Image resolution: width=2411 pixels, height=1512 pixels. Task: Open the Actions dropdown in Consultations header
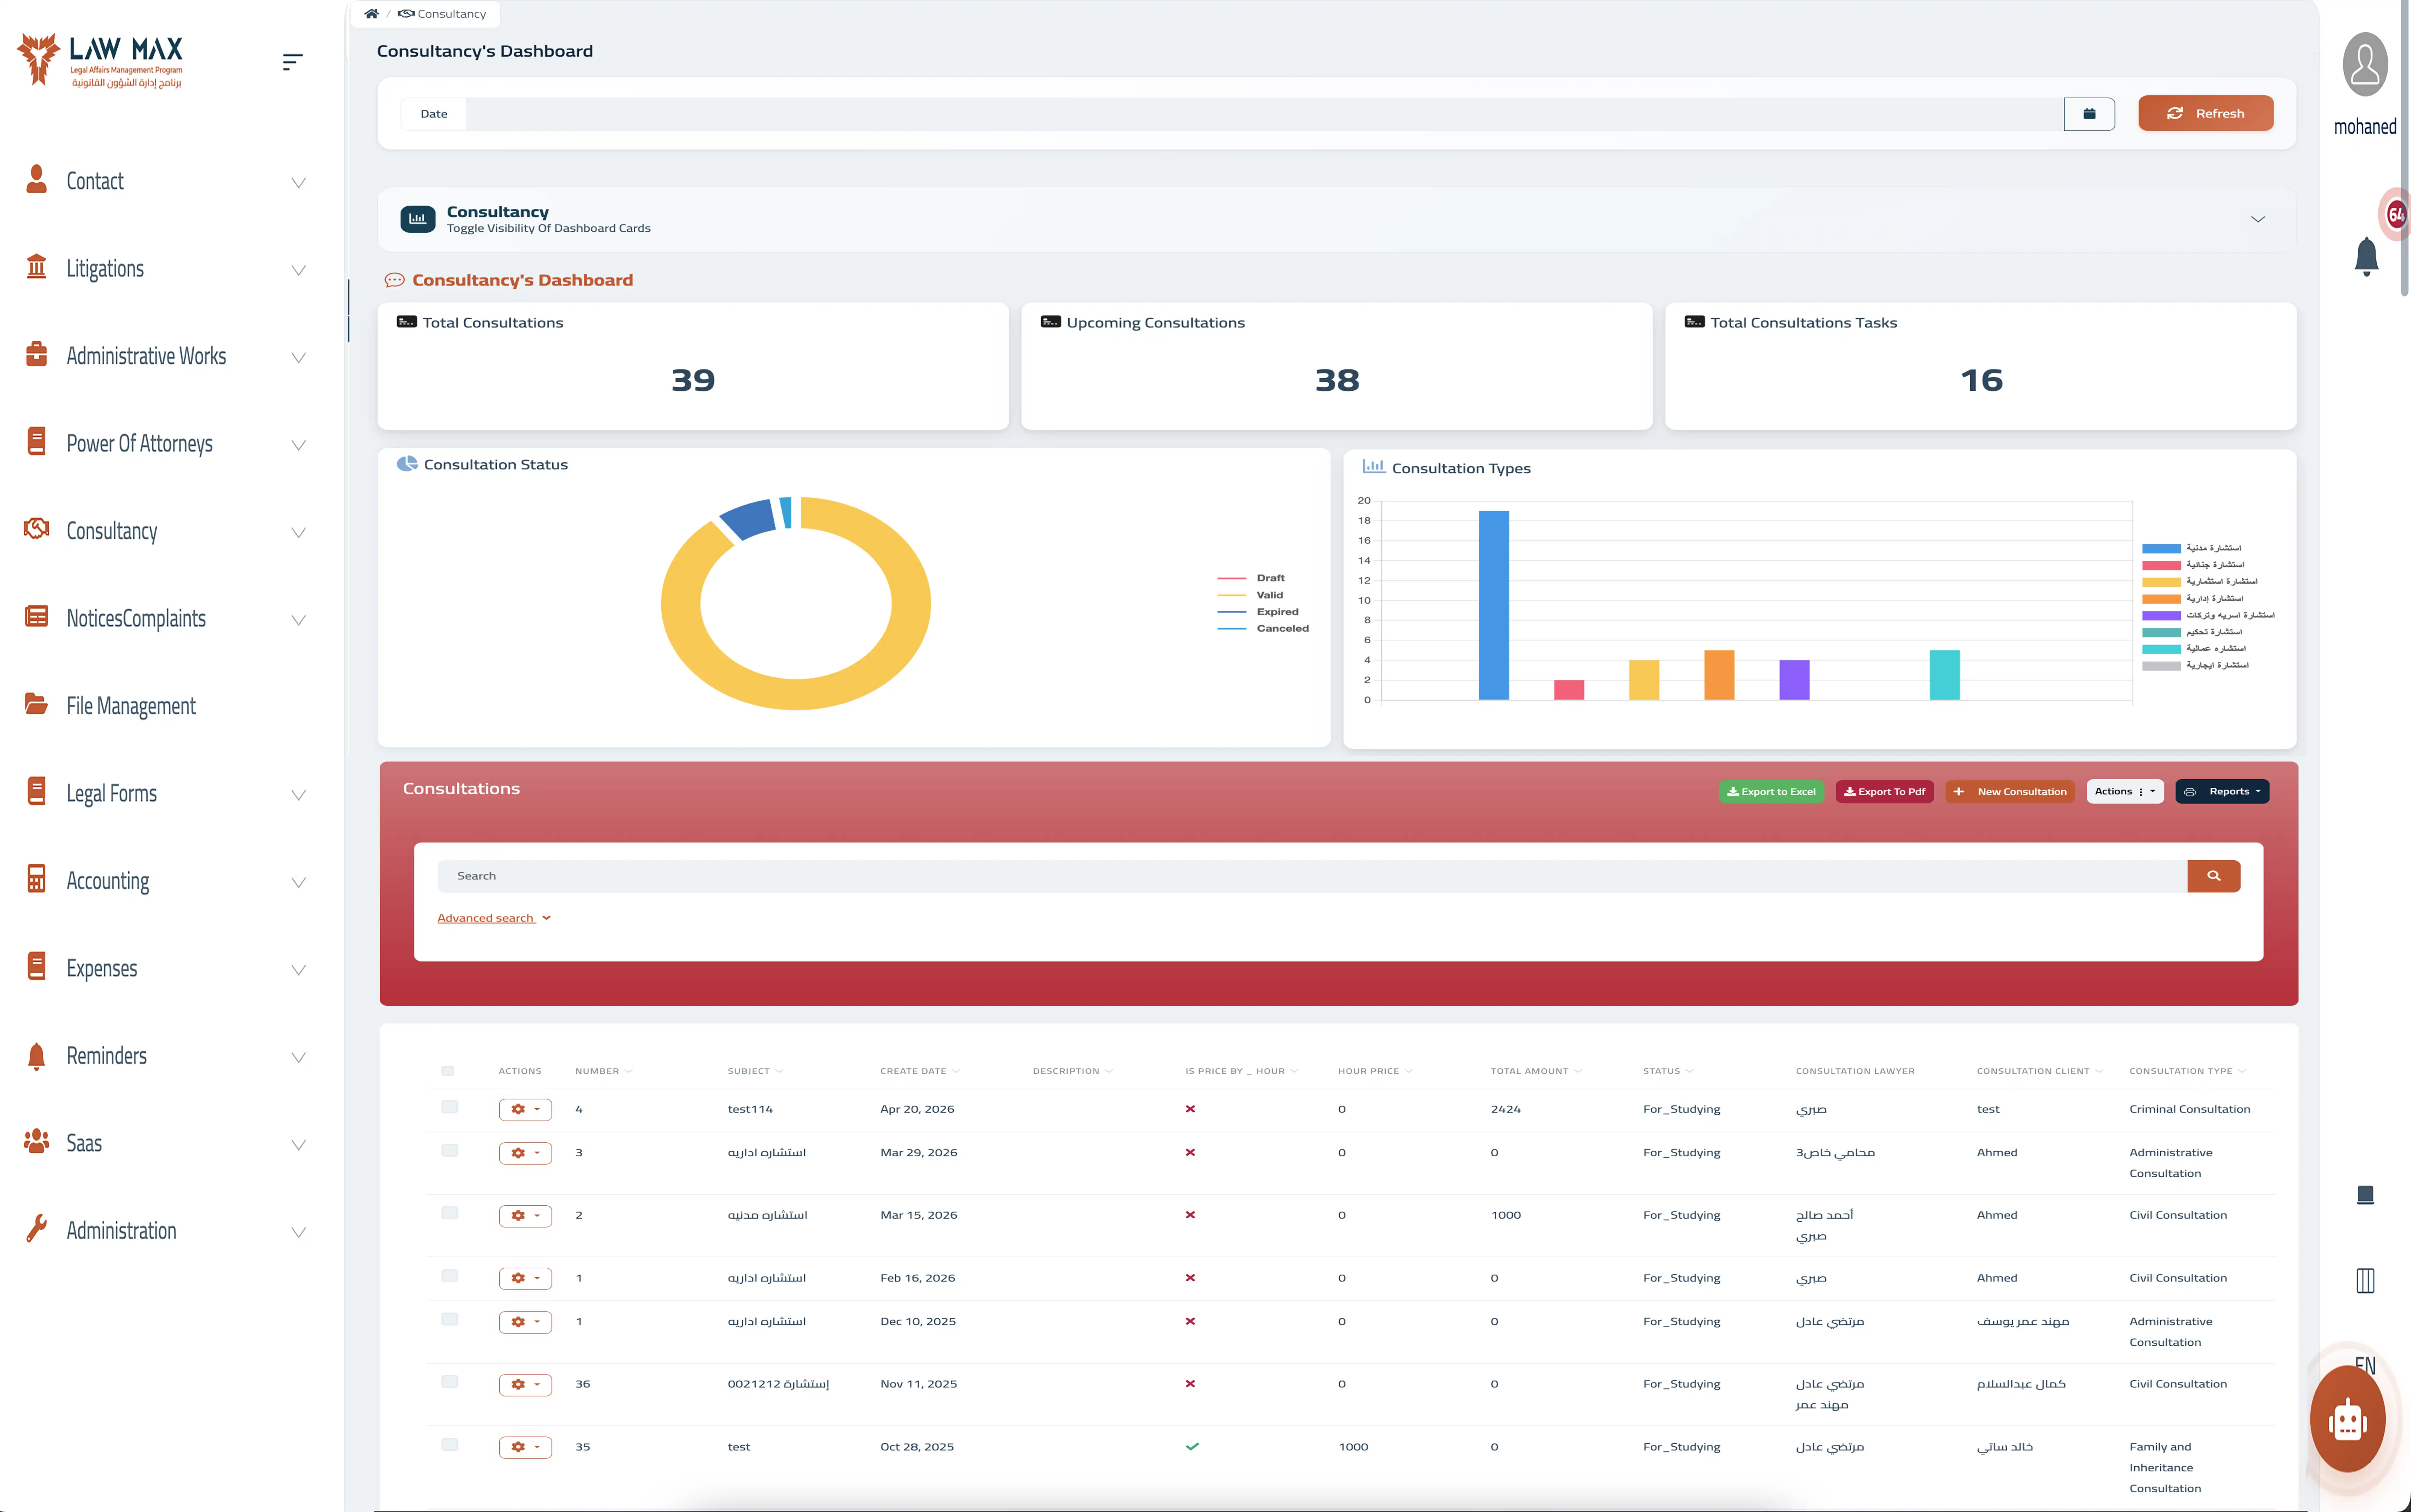[x=2125, y=792]
